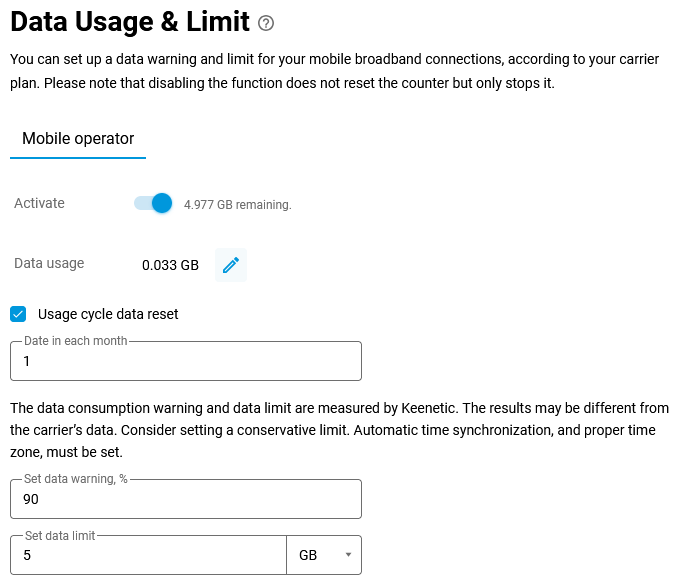Click the Date in each month field
The image size is (679, 586).
[185, 362]
